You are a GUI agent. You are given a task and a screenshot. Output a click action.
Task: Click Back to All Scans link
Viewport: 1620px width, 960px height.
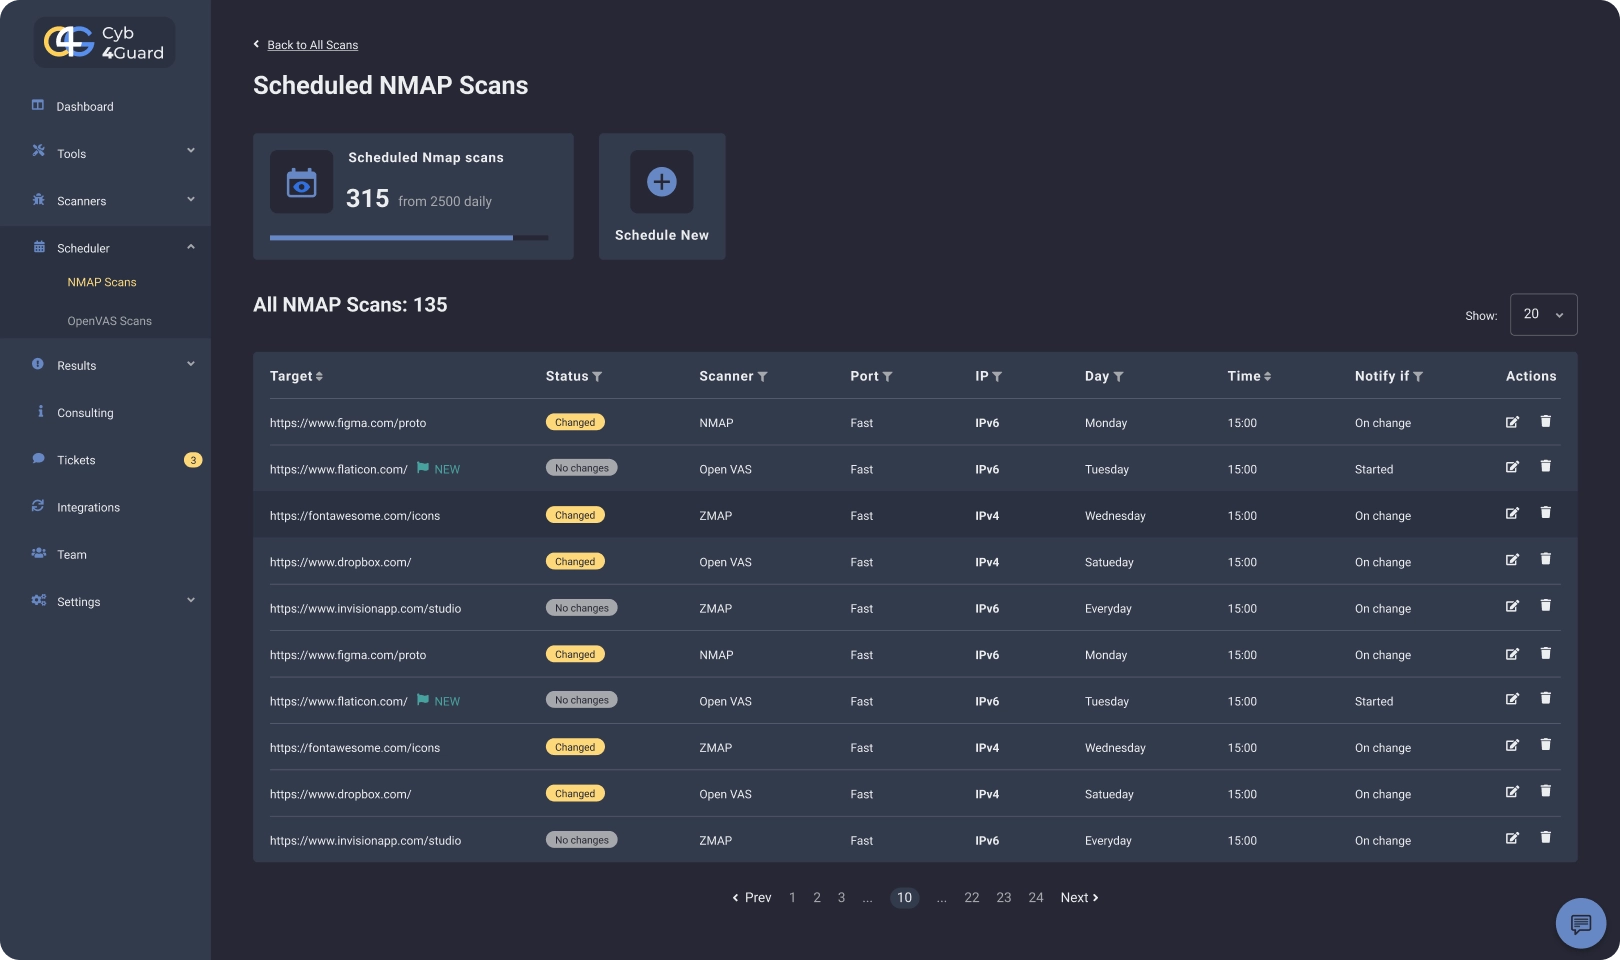tap(312, 45)
